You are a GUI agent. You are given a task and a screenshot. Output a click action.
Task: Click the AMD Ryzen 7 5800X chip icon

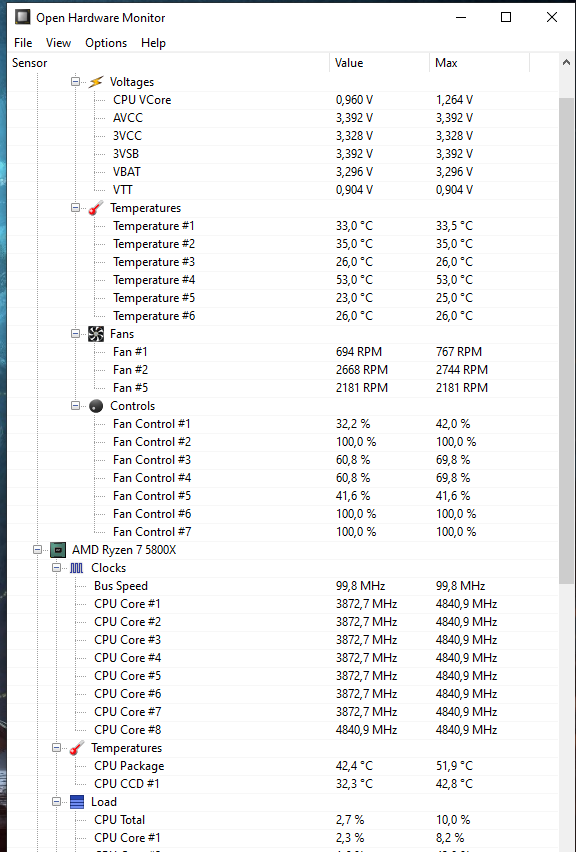(58, 550)
